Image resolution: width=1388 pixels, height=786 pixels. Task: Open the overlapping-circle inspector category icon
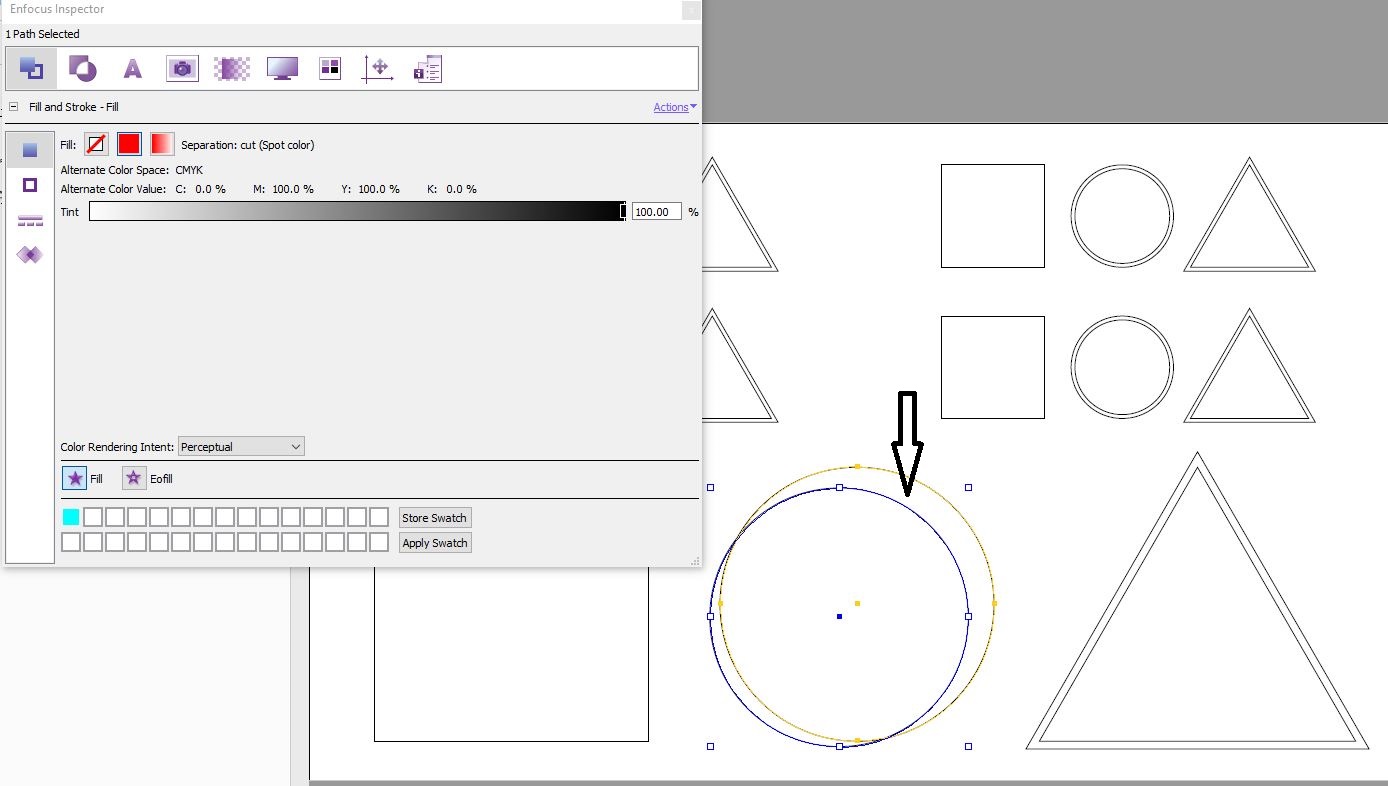pyautogui.click(x=82, y=68)
